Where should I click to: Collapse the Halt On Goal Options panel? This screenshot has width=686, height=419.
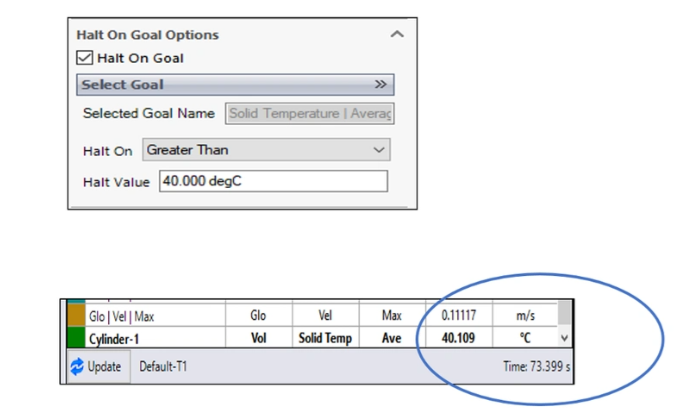[x=397, y=35]
